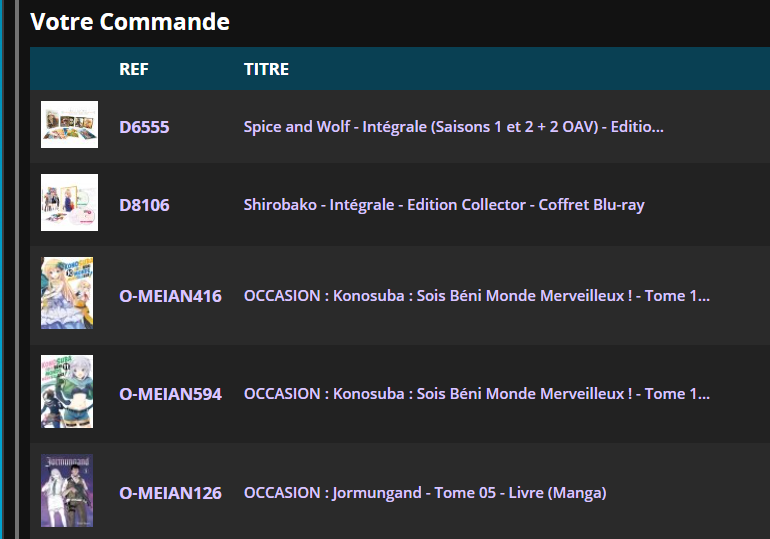Viewport: 770px width, 539px height.
Task: Click the REF column header
Action: pos(134,69)
